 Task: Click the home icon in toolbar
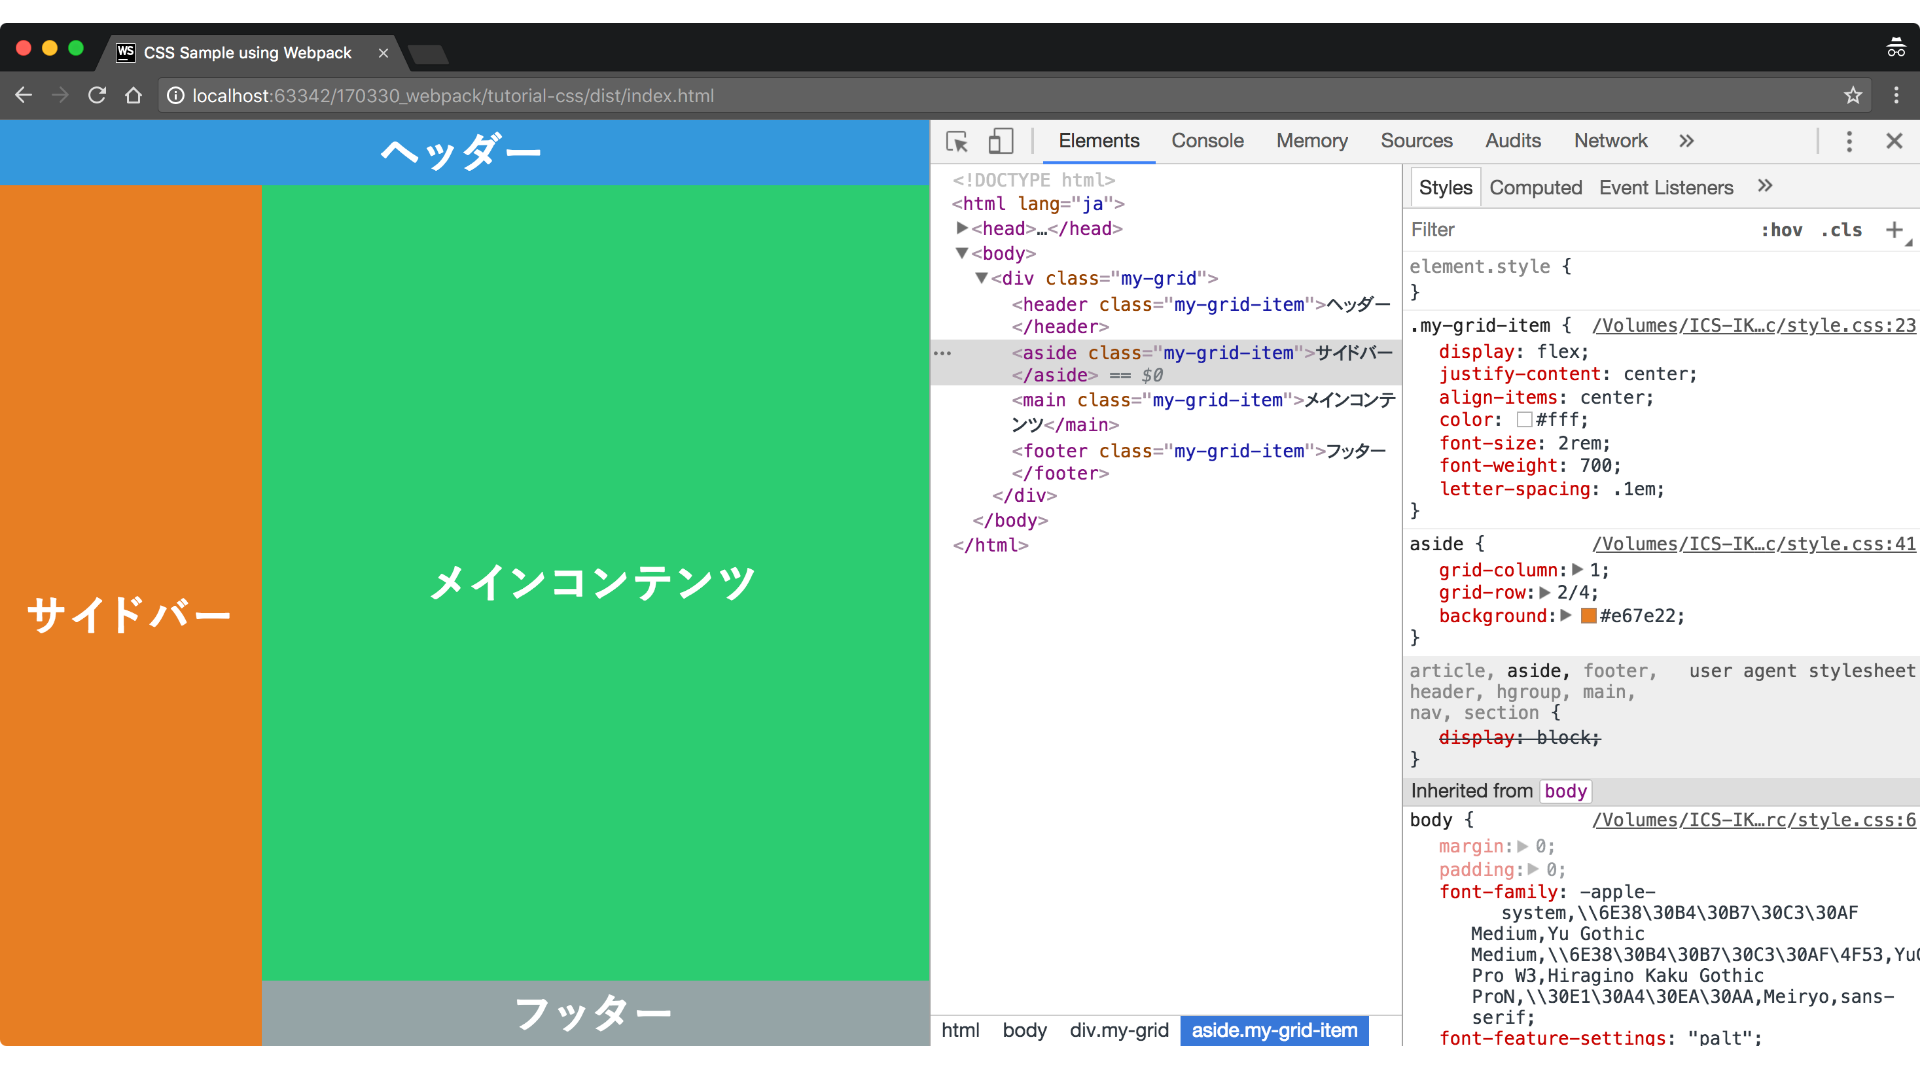point(133,95)
